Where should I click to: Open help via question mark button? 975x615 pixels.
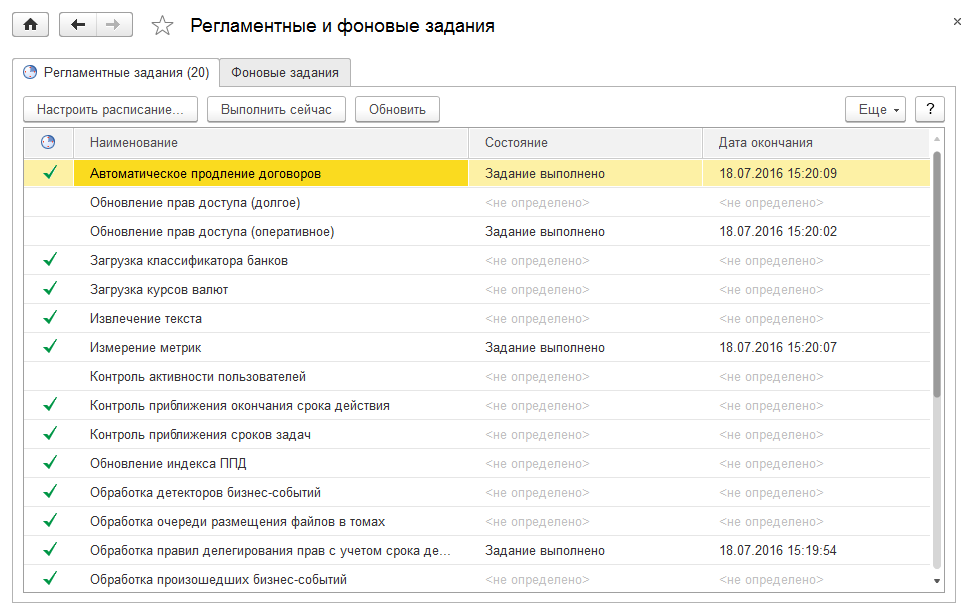pyautogui.click(x=930, y=109)
